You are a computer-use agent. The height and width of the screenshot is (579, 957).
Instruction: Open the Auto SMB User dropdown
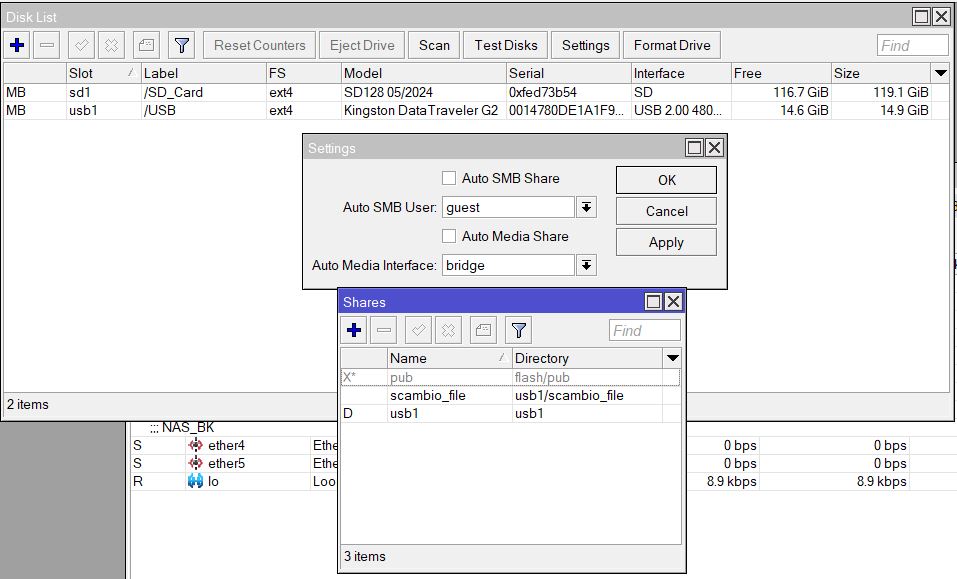click(587, 207)
